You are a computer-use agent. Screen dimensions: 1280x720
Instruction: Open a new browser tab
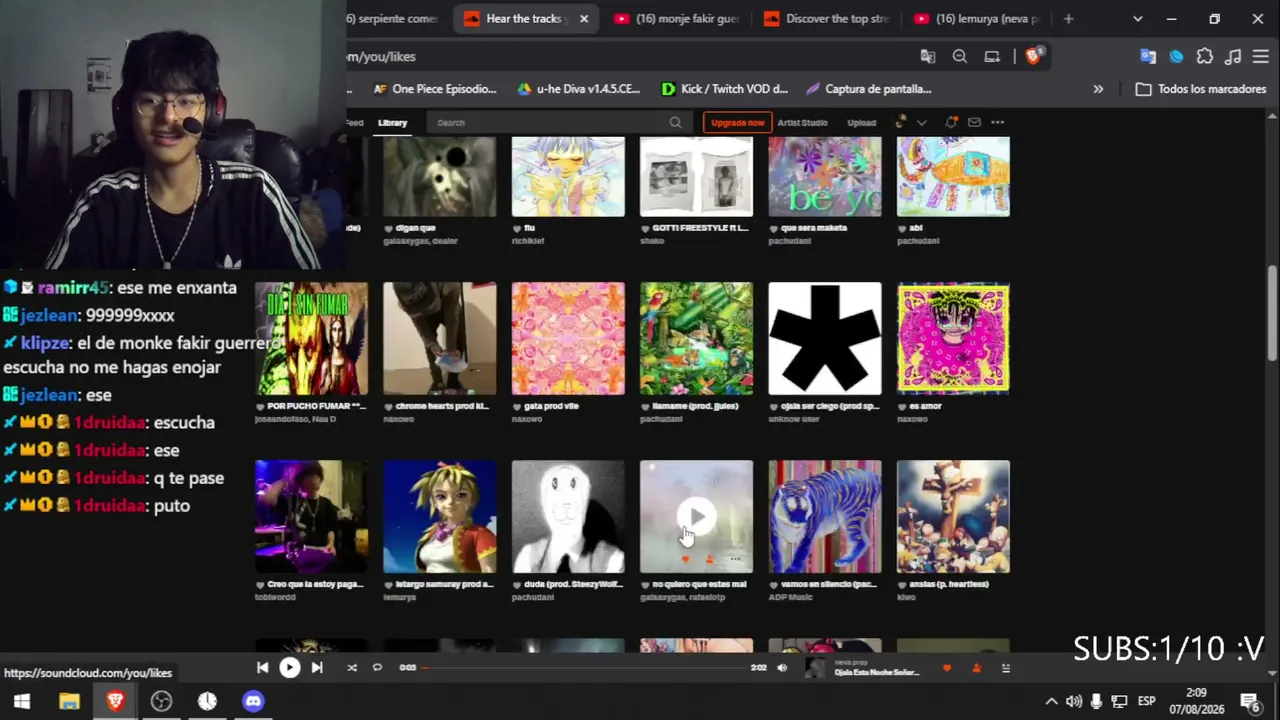pos(1068,19)
